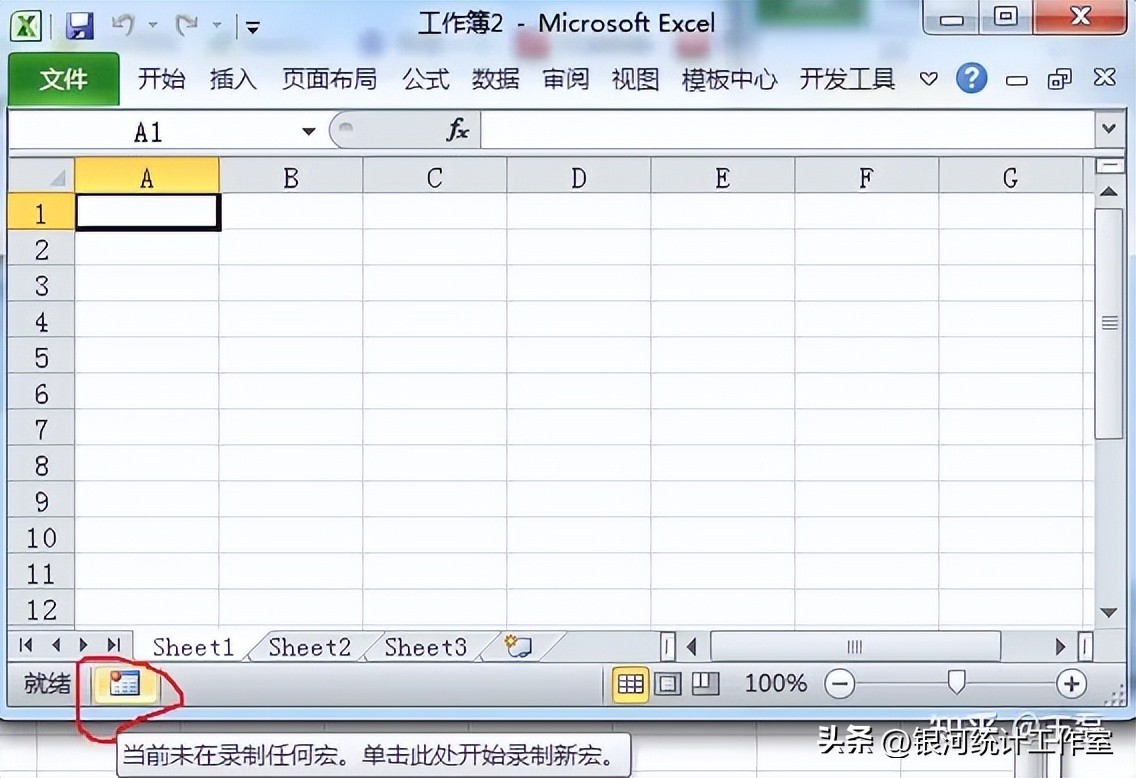The width and height of the screenshot is (1136, 778).
Task: Go to previous sheet tab arrow
Action: click(56, 645)
